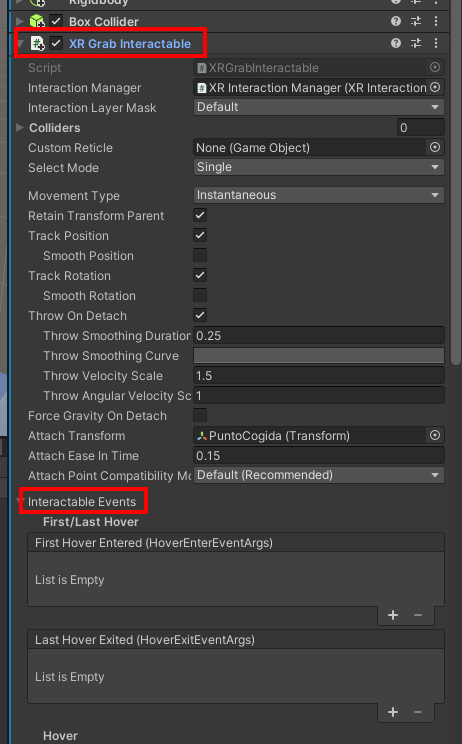This screenshot has height=744, width=462.
Task: Click the XR Grab Interactable script icon
Action: click(x=37, y=44)
